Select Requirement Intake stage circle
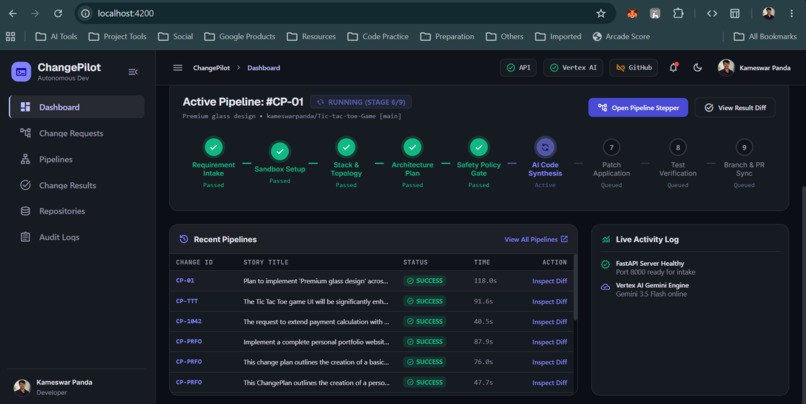Viewport: 806px width, 404px height. 213,147
